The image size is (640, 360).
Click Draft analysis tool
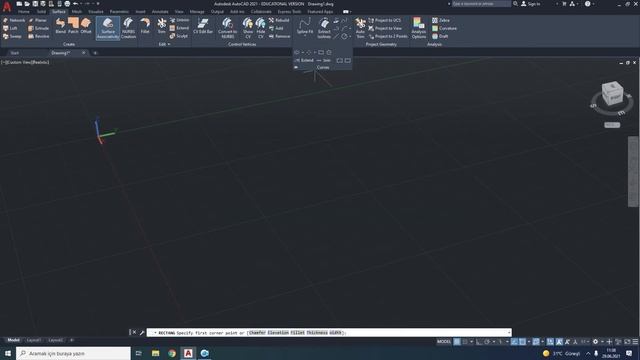[x=440, y=36]
